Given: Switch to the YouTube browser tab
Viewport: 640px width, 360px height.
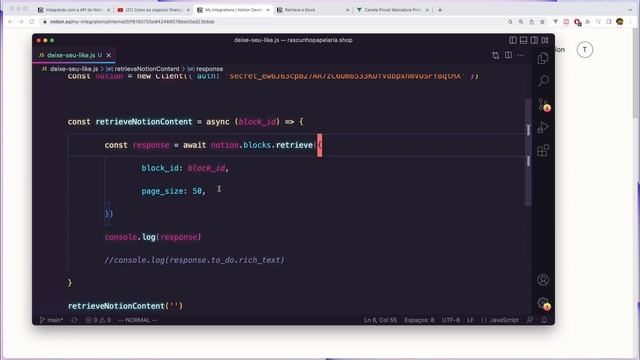Looking at the screenshot, I should click(x=153, y=10).
